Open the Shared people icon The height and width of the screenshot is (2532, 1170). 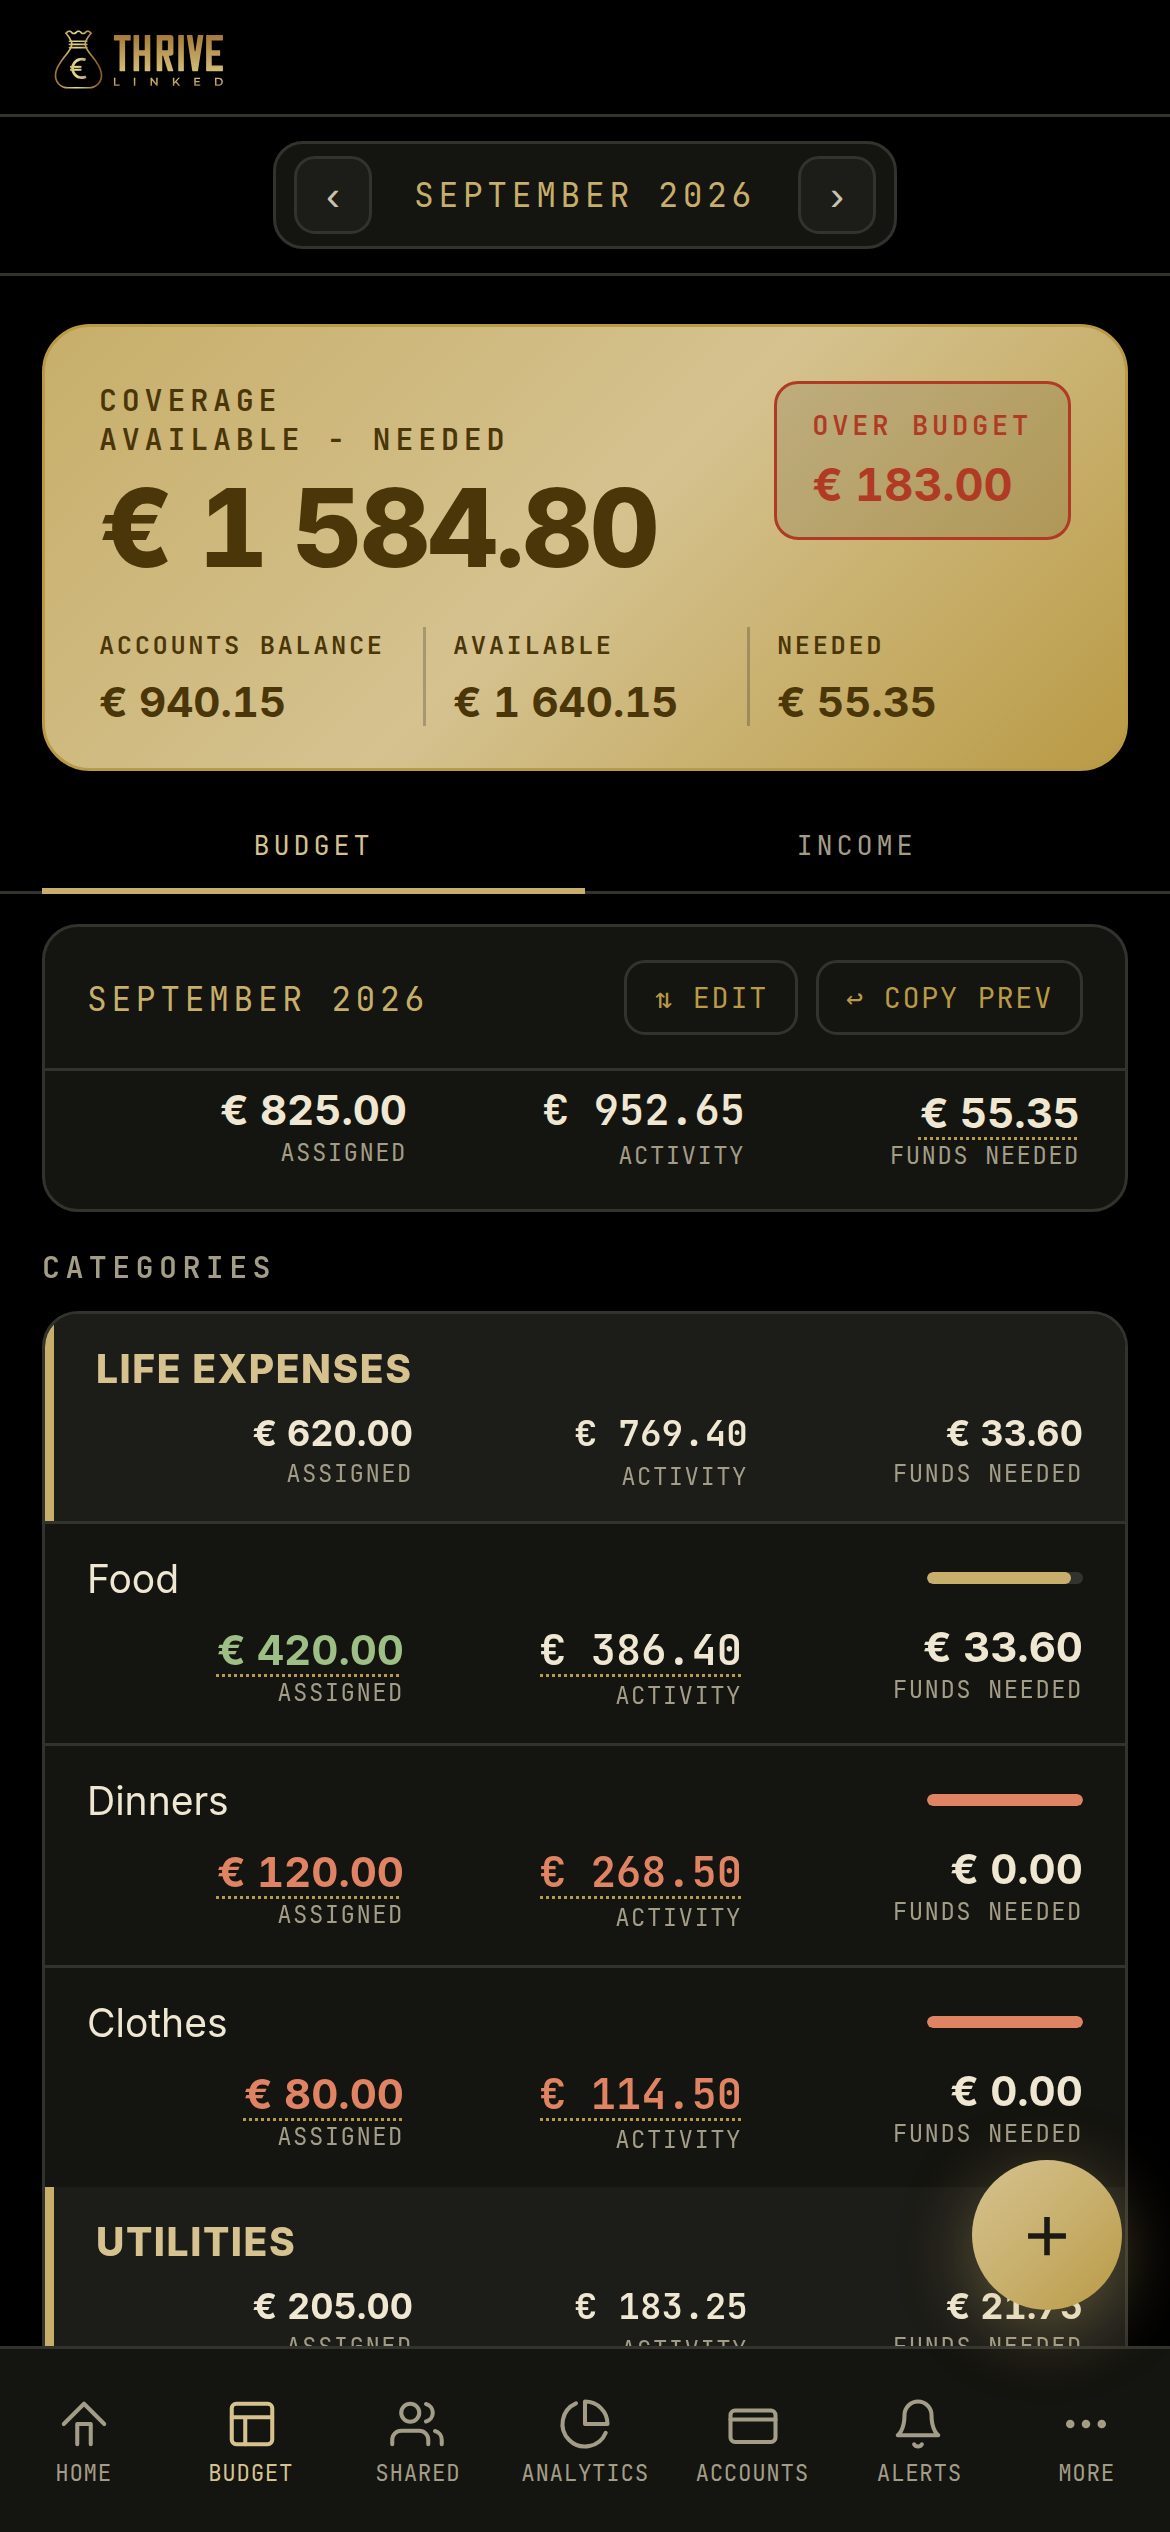coord(417,2423)
